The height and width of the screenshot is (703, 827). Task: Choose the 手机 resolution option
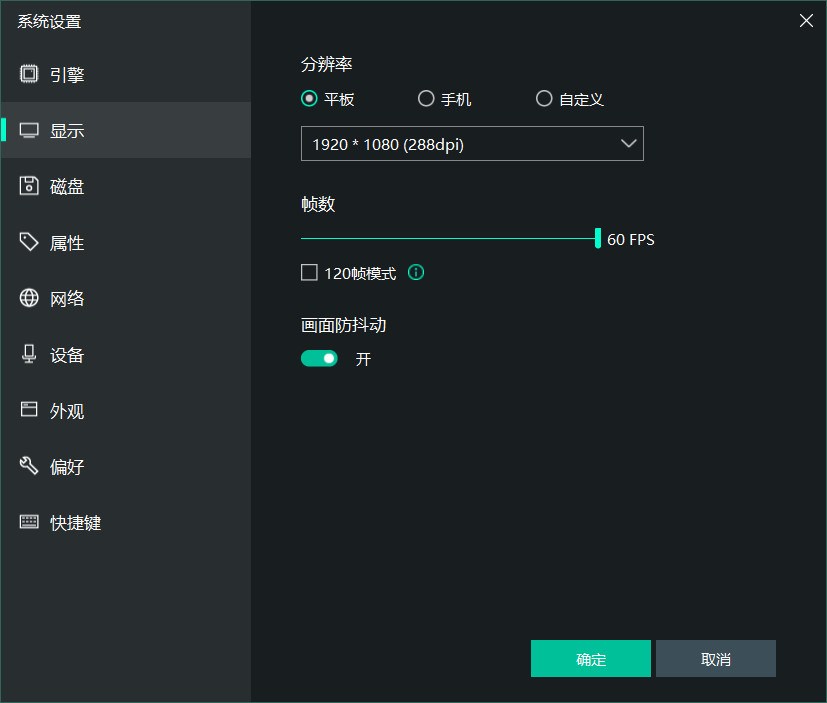coord(426,99)
